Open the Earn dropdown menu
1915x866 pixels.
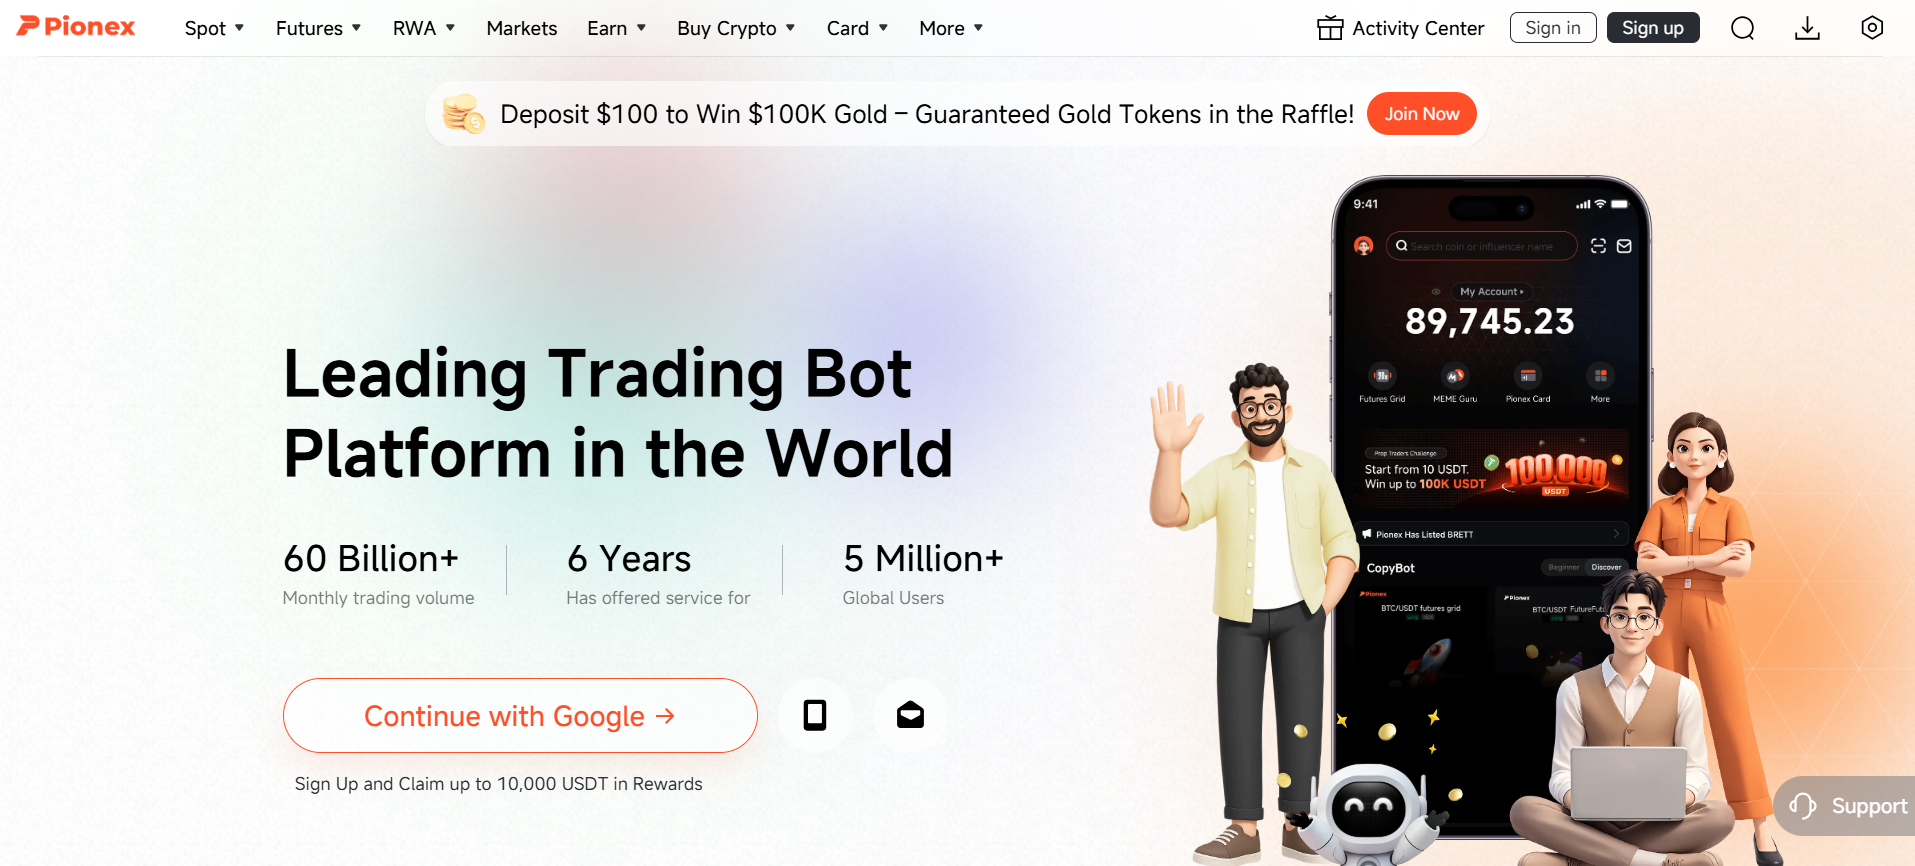point(616,28)
